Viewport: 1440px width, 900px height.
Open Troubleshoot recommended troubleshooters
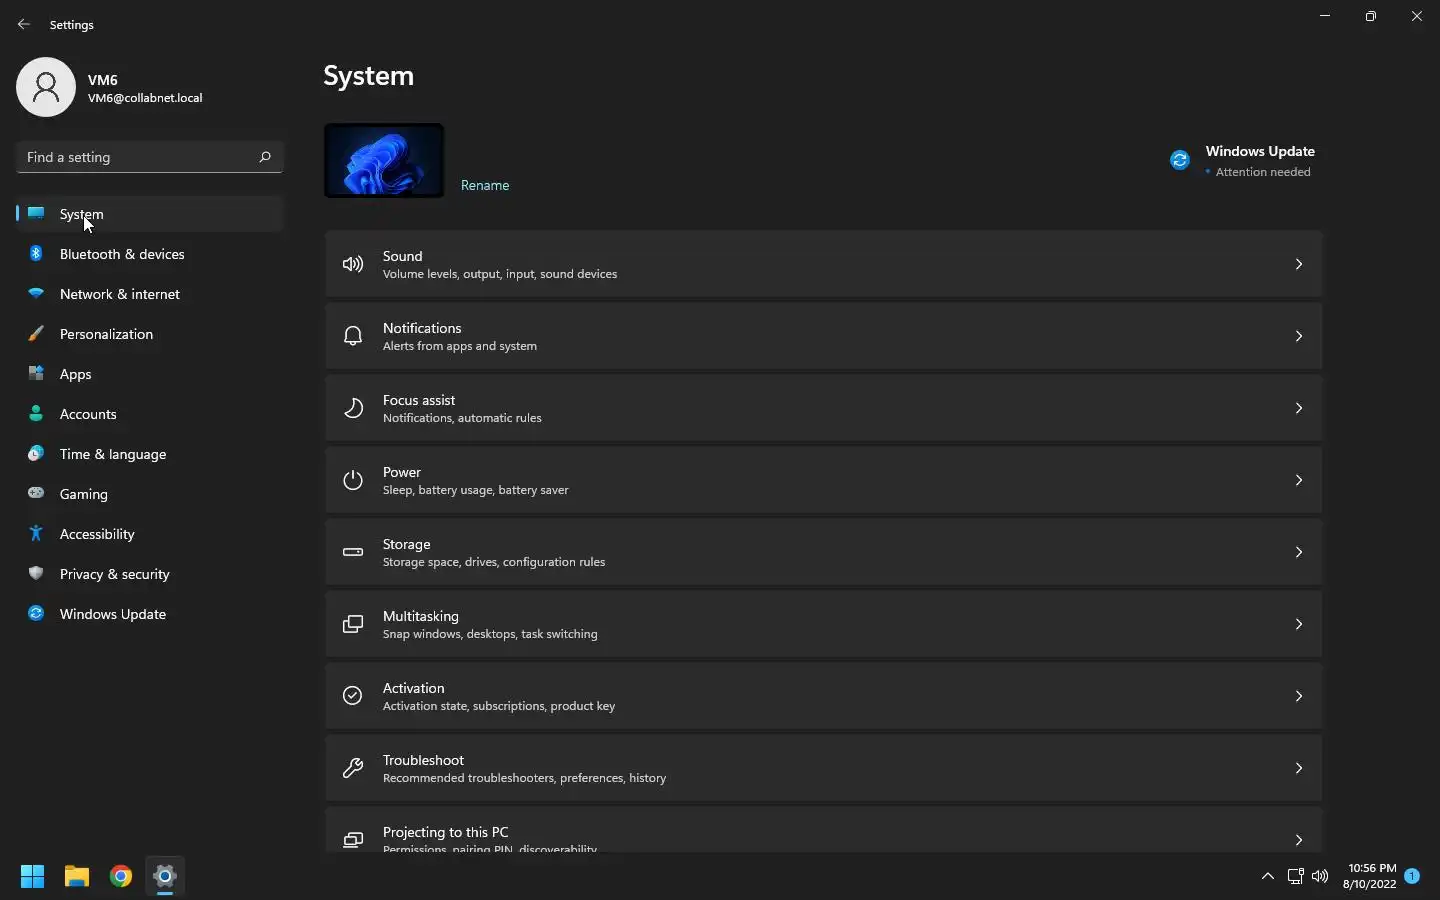click(823, 768)
